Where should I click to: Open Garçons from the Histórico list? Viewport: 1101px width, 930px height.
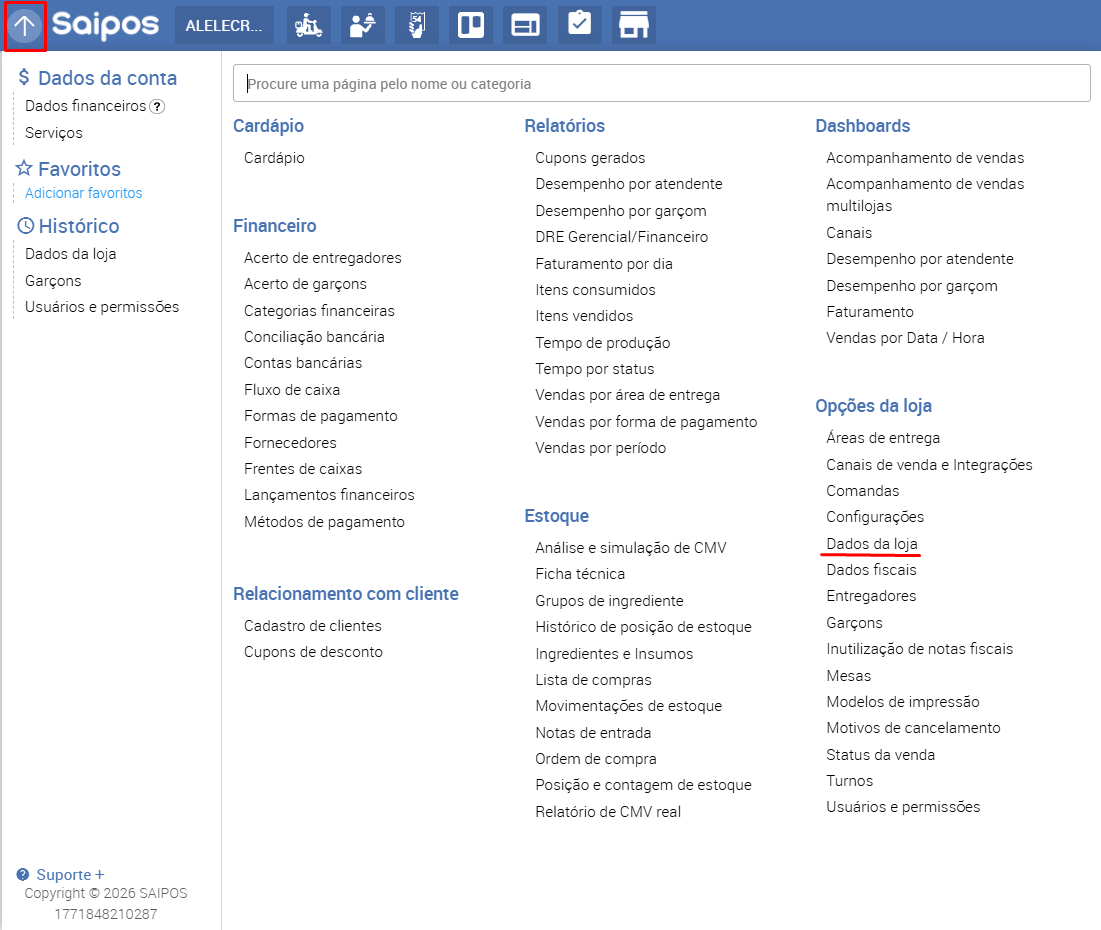pyautogui.click(x=53, y=281)
